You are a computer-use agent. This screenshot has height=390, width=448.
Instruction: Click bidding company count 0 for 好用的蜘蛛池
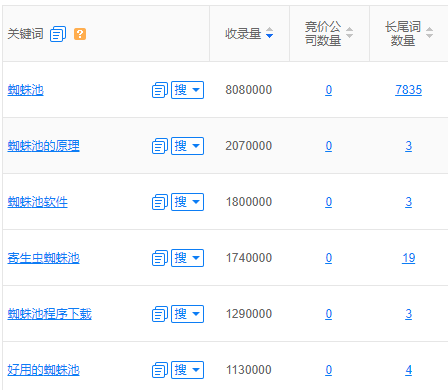(329, 370)
